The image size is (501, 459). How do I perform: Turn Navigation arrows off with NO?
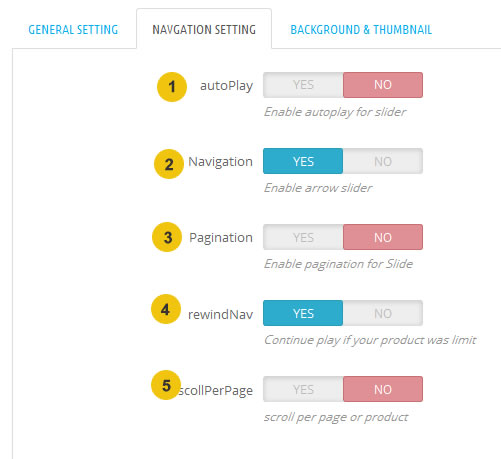click(x=383, y=161)
